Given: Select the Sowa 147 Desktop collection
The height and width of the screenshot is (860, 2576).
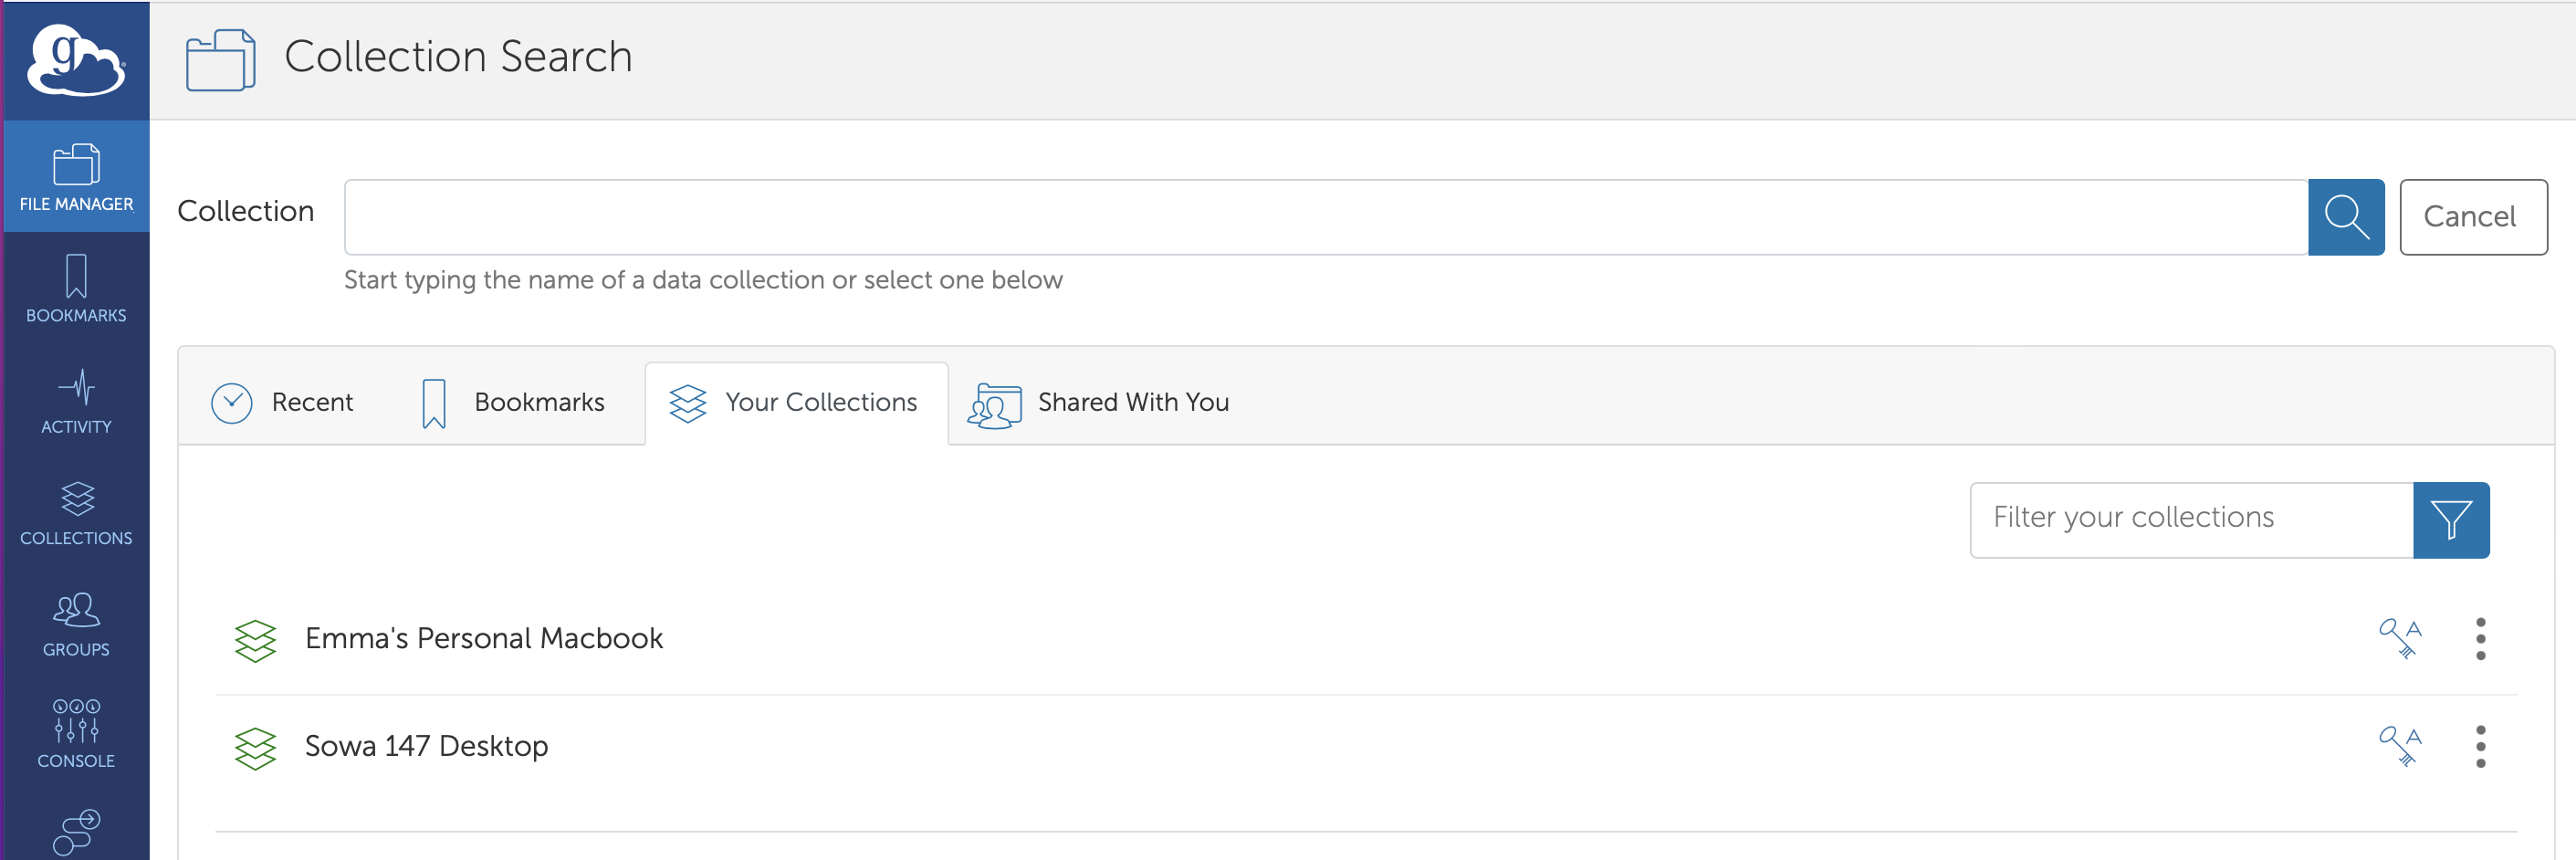Looking at the screenshot, I should 426,746.
